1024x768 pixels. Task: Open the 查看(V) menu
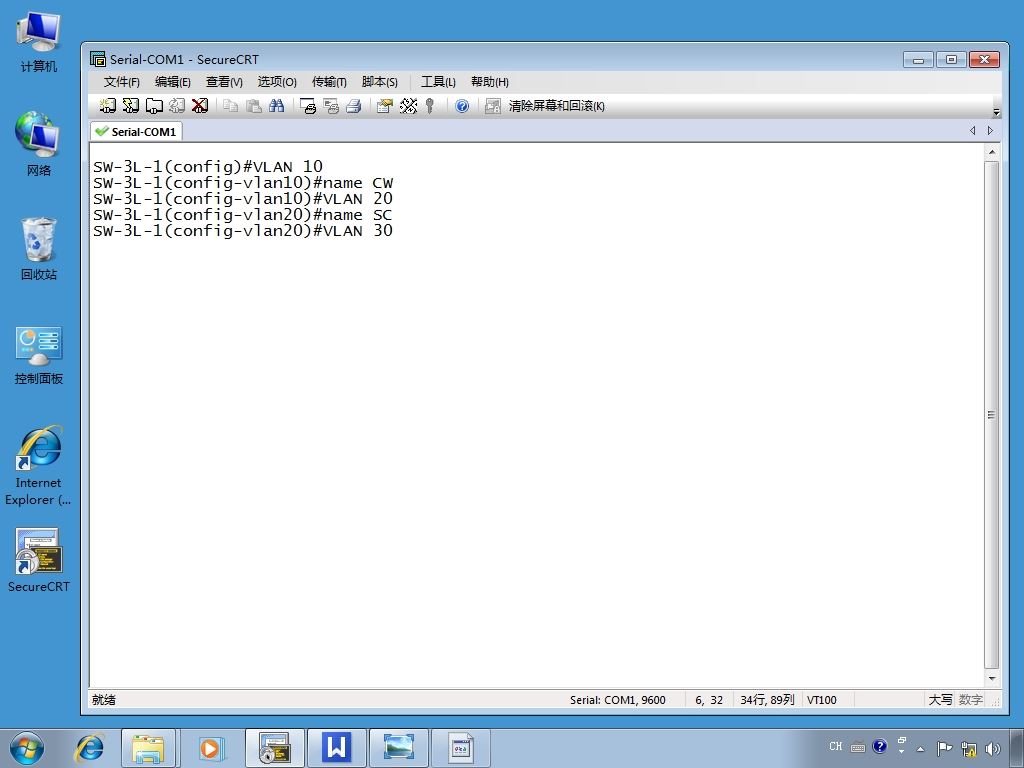click(x=224, y=82)
